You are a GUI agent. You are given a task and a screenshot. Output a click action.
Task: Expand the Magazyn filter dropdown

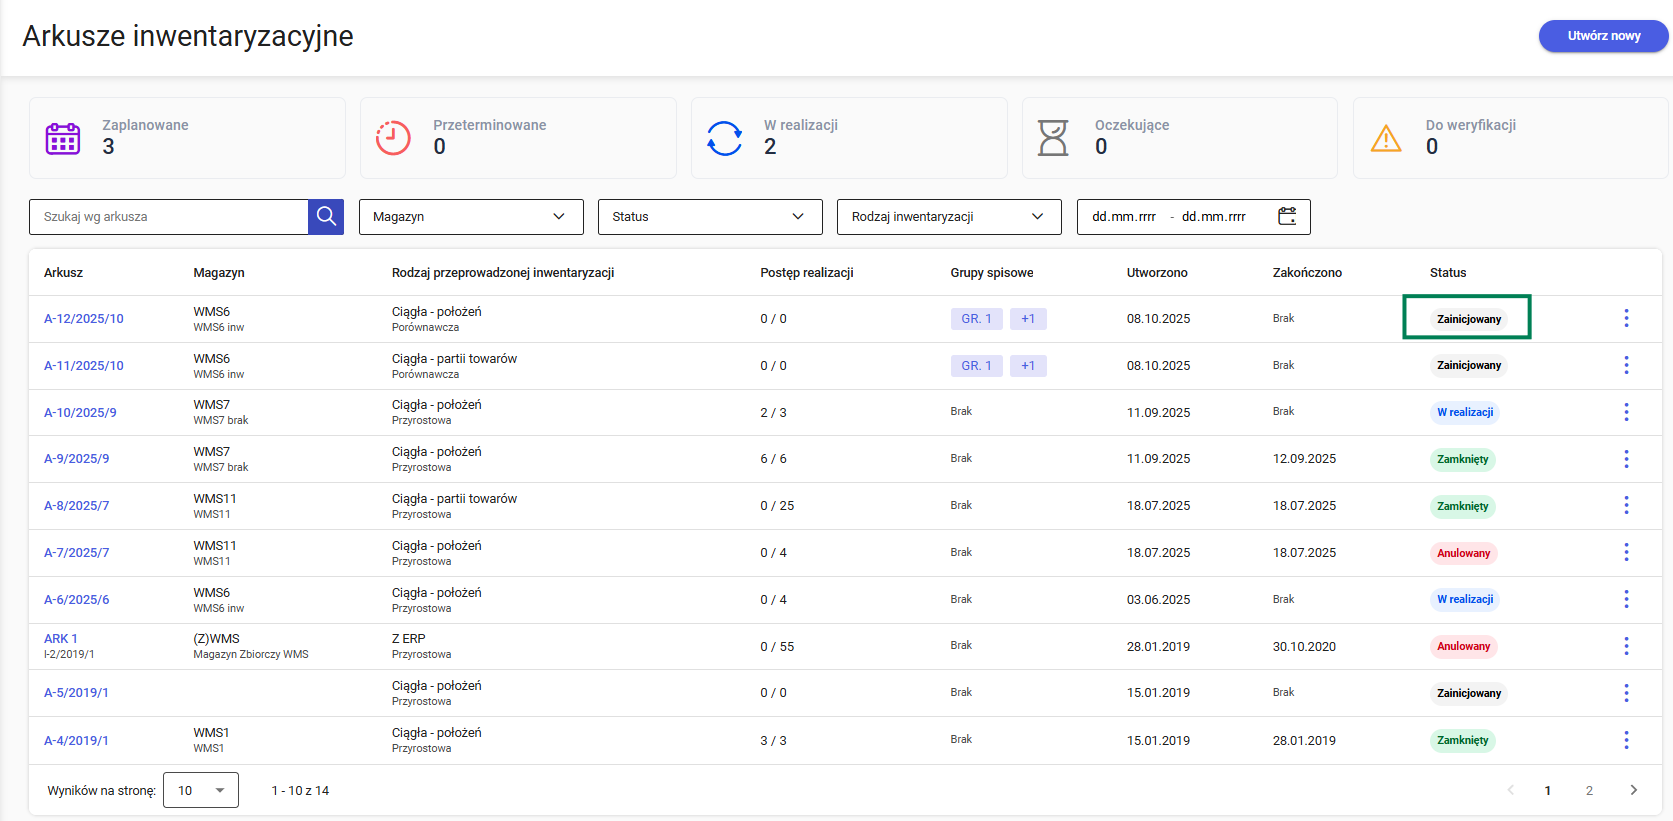coord(470,217)
